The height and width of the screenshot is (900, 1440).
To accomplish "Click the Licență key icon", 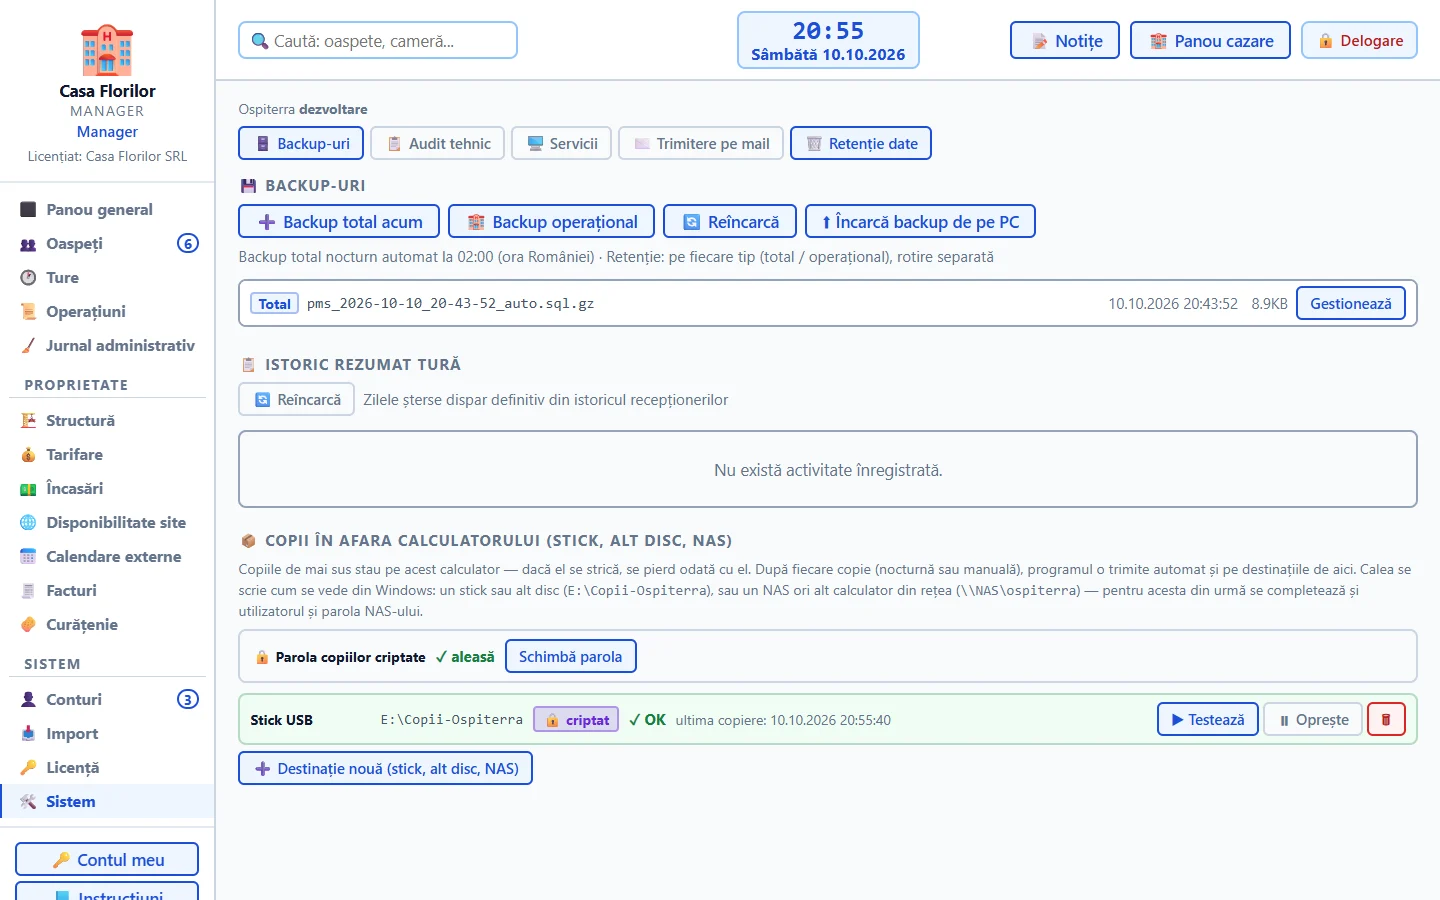I will 28,767.
